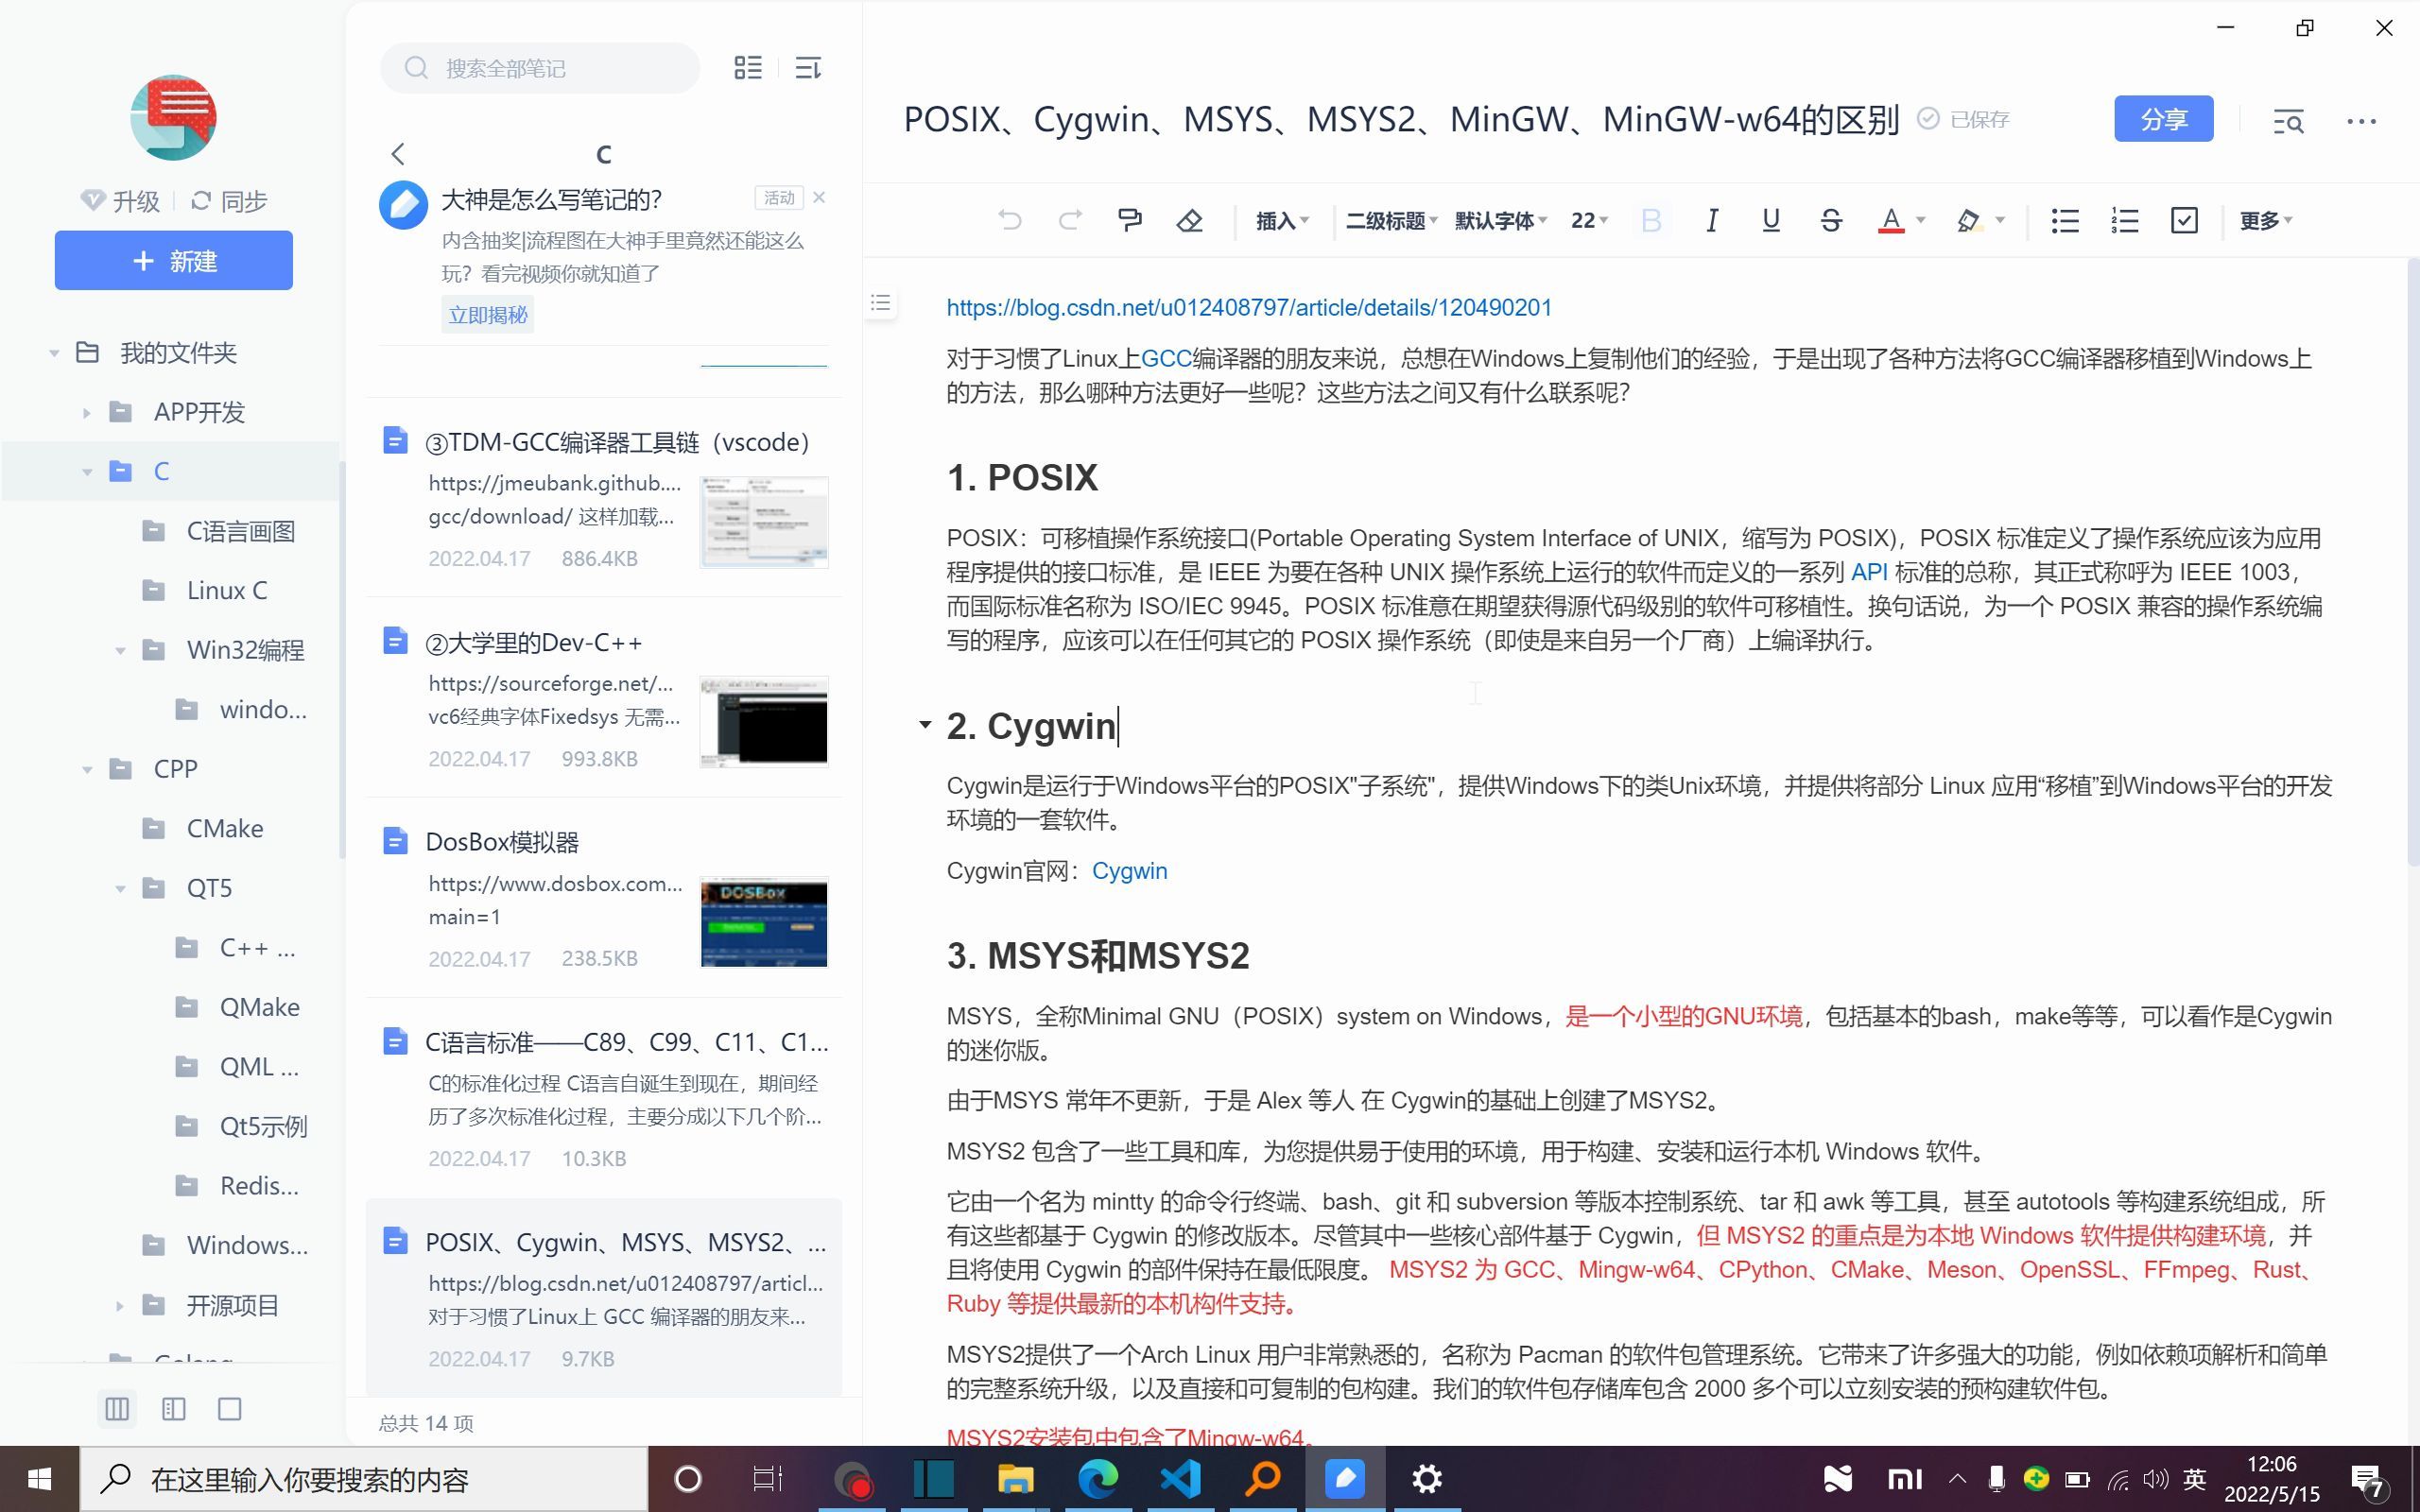Image resolution: width=2420 pixels, height=1512 pixels.
Task: Apply highlight color marker
Action: point(1968,220)
